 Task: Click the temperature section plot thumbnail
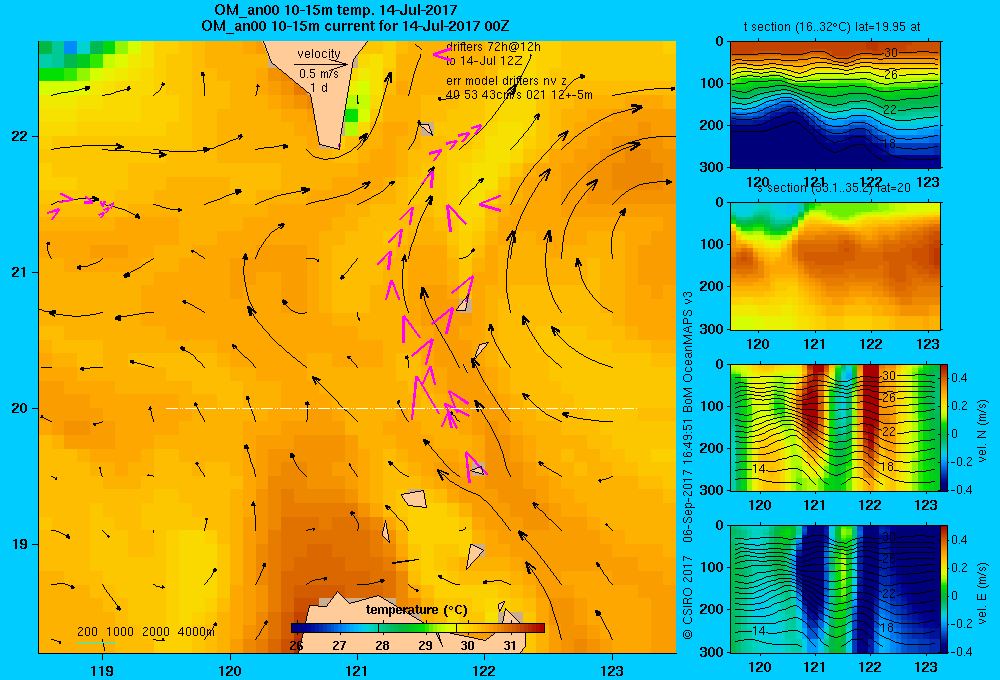tap(835, 105)
